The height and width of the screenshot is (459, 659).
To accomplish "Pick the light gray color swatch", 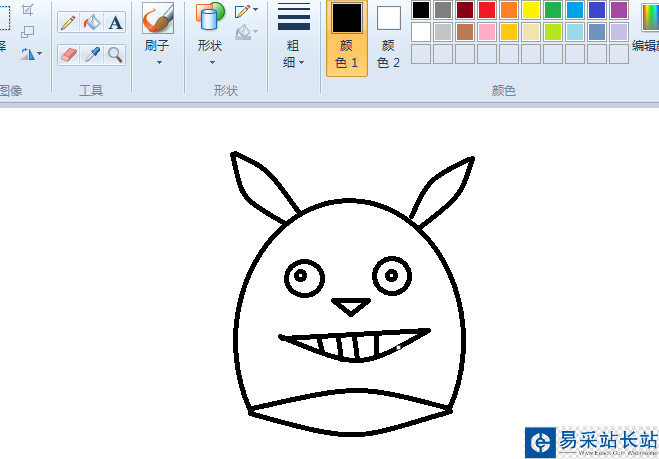I will (443, 32).
